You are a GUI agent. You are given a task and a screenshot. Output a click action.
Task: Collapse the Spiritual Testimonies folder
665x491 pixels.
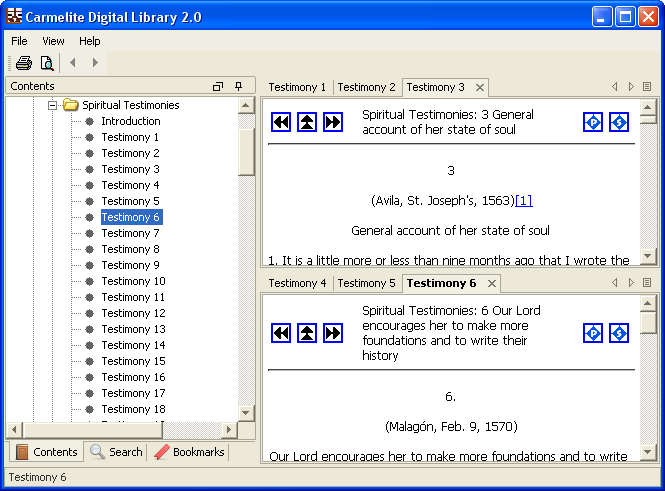pyautogui.click(x=53, y=105)
